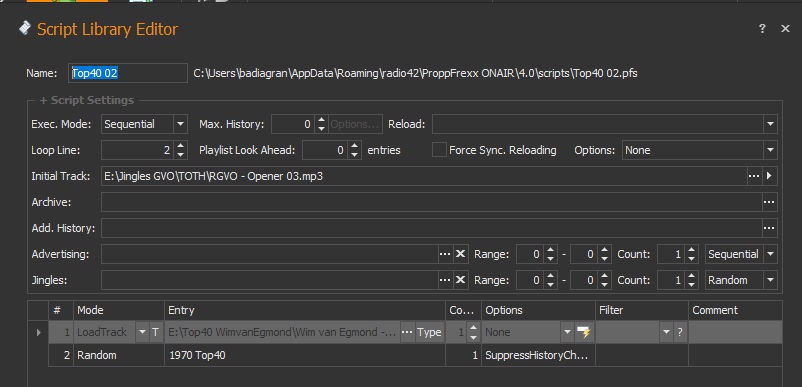
Task: Browse for Jingles source
Action: (x=445, y=280)
